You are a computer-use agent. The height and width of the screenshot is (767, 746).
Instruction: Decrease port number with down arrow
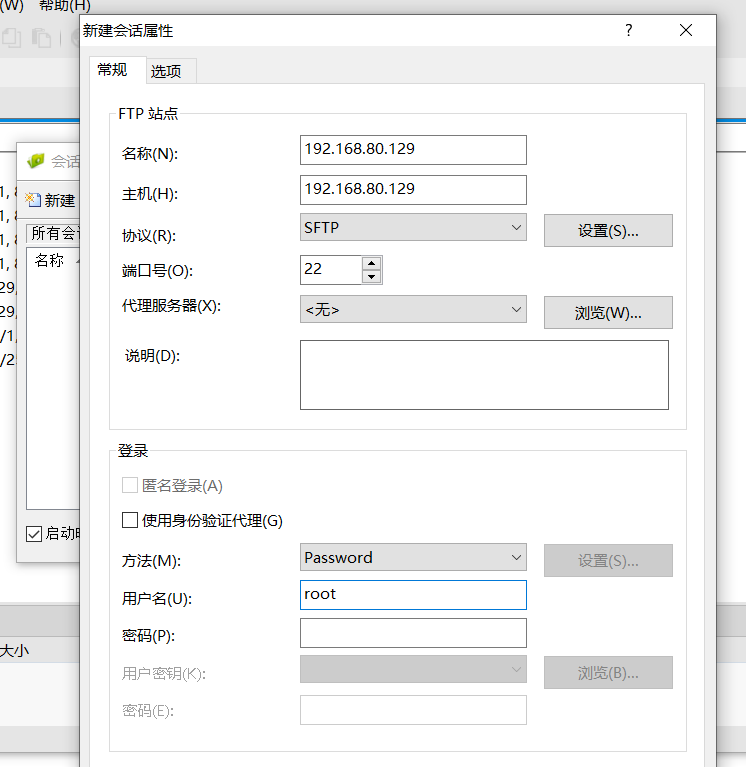(372, 276)
